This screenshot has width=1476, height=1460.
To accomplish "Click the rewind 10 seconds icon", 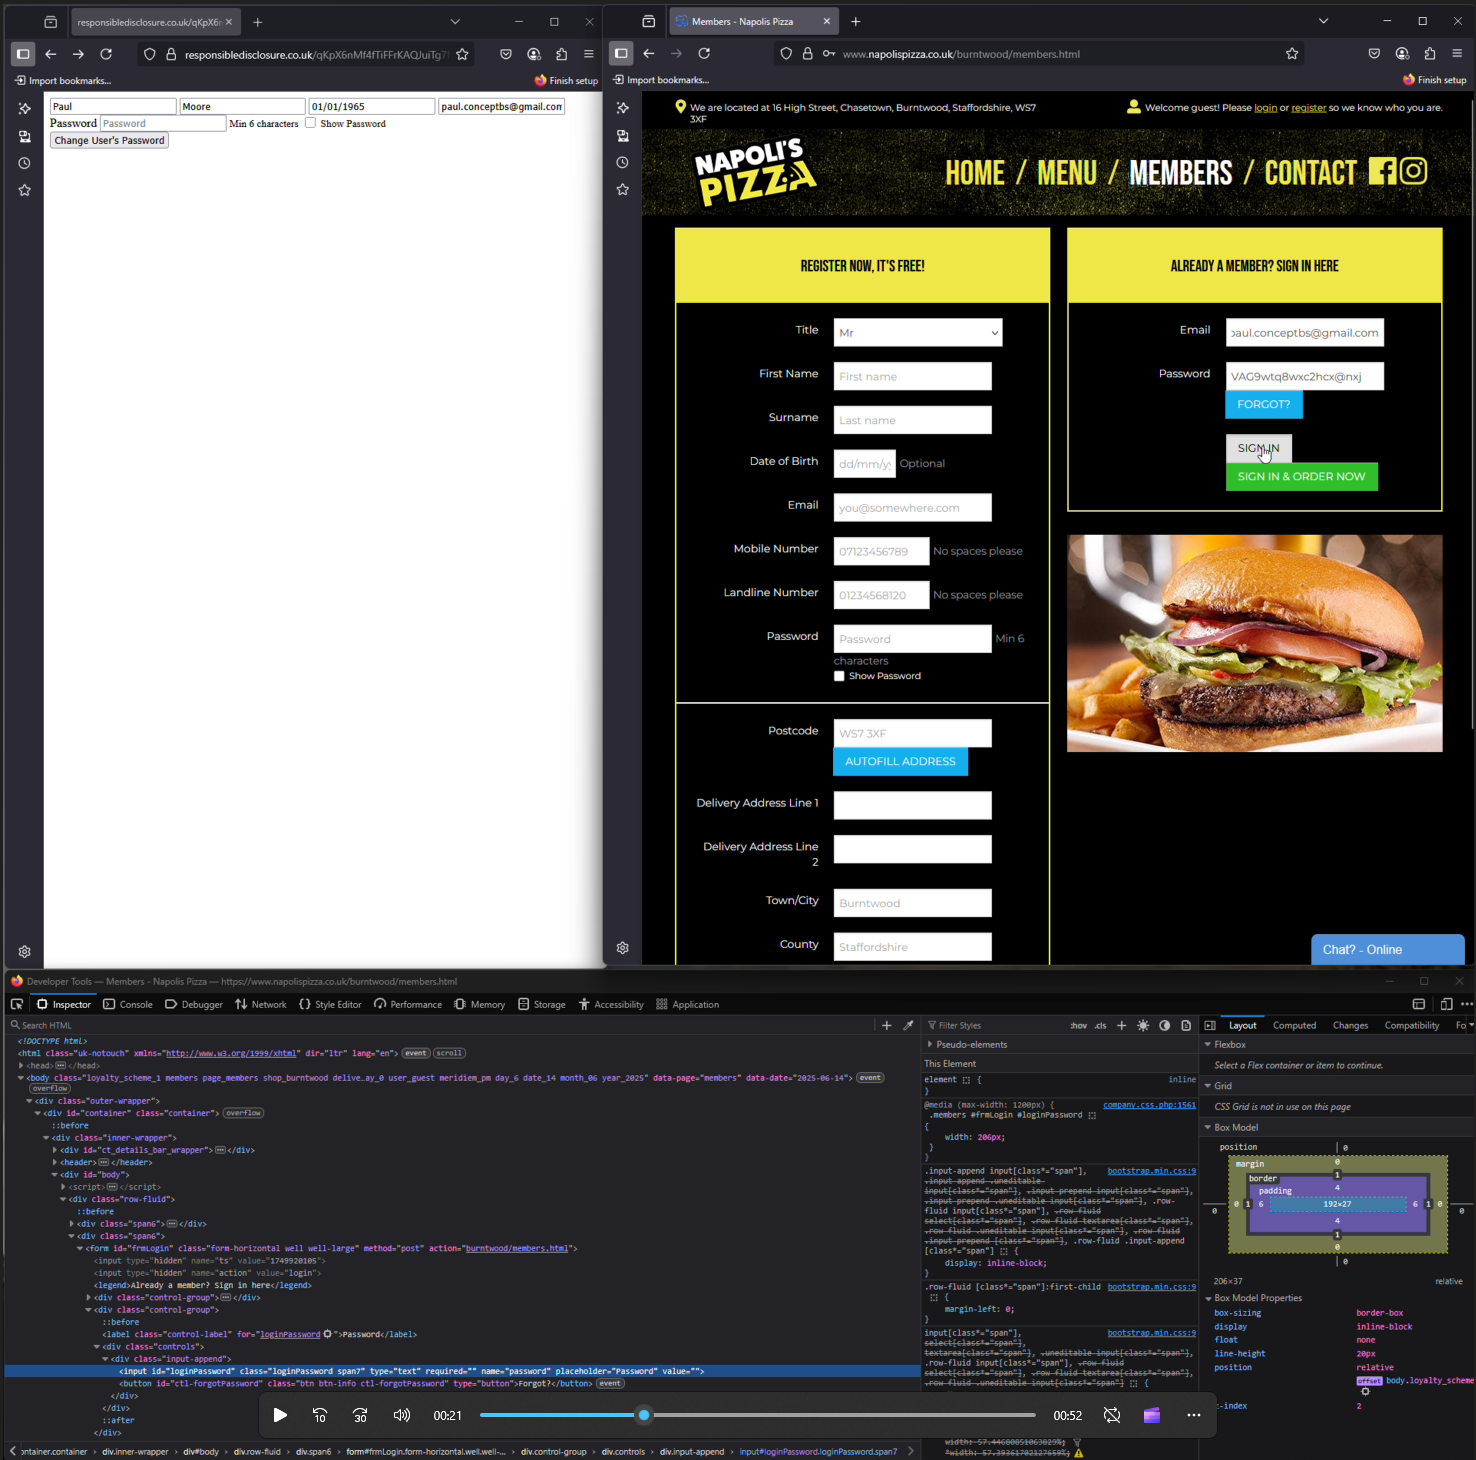I will pyautogui.click(x=320, y=1415).
